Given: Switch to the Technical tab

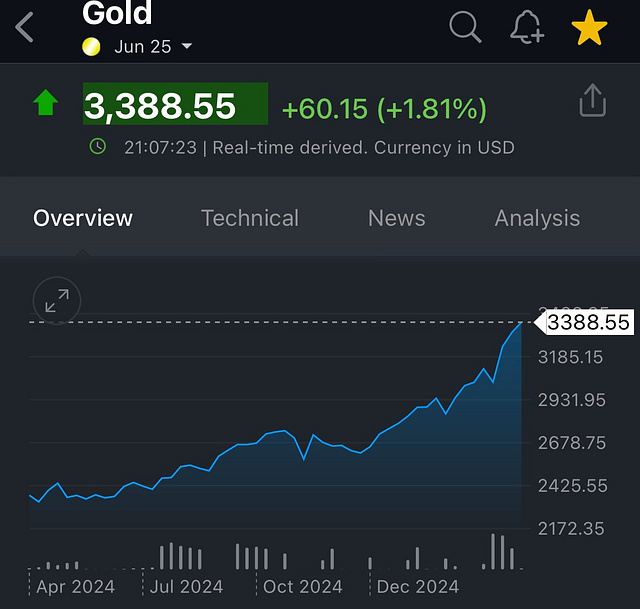Looking at the screenshot, I should pos(250,218).
